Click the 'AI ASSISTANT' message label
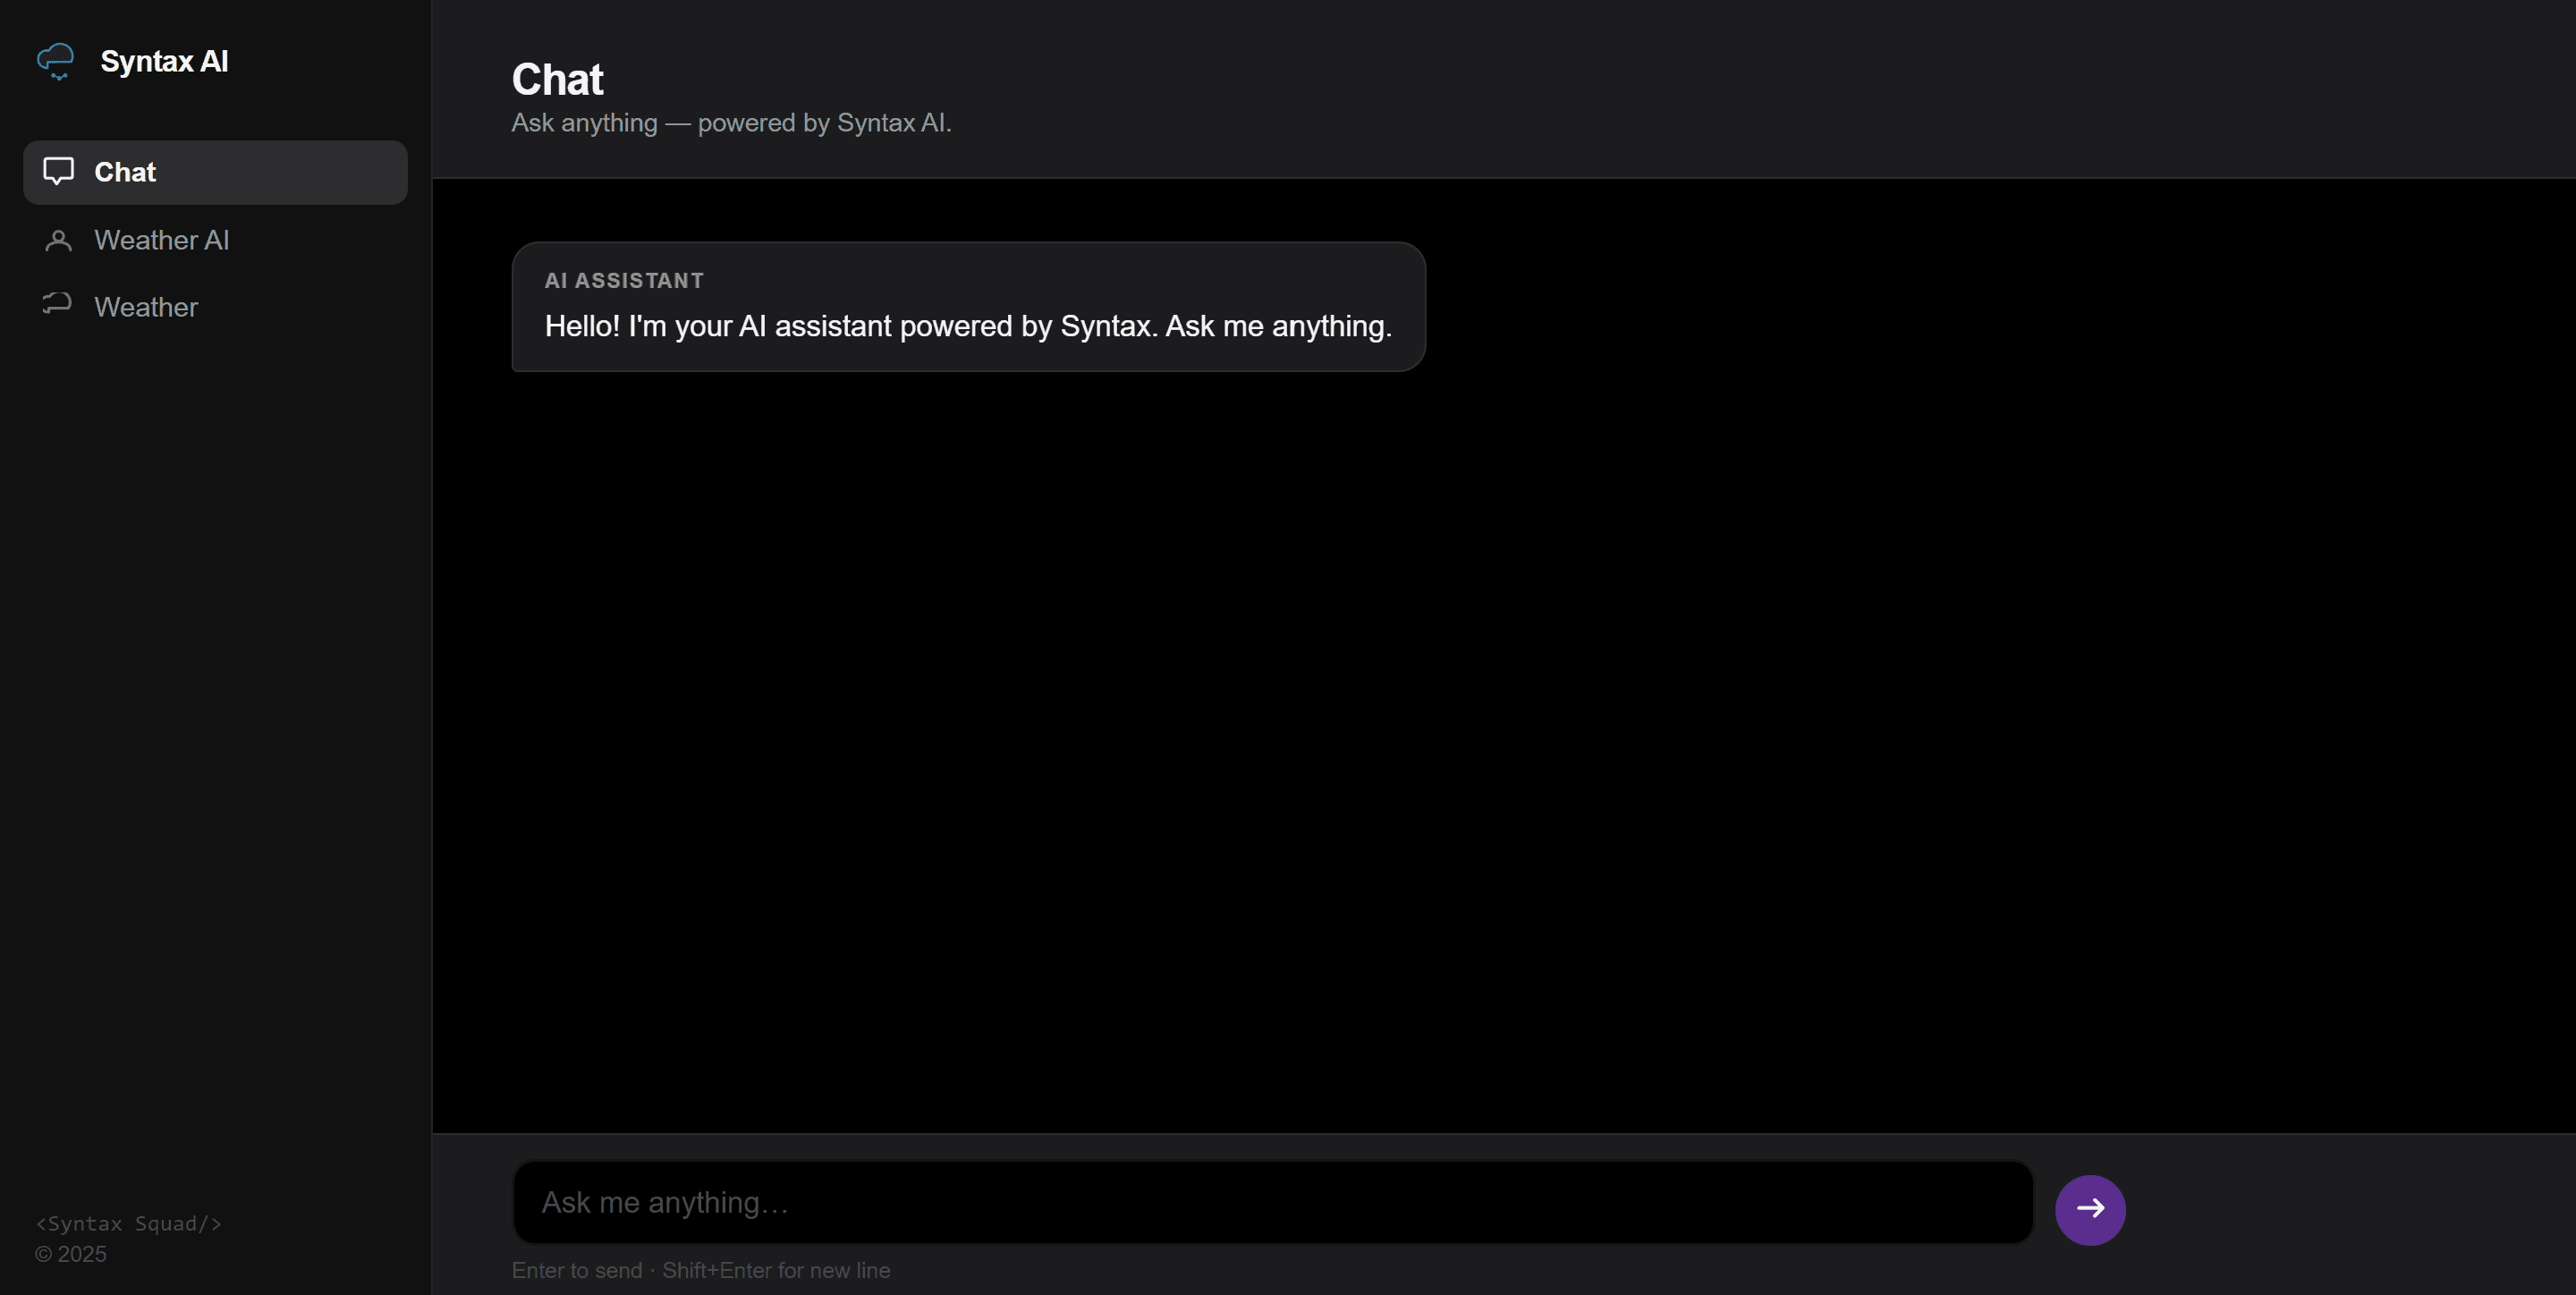 coord(624,281)
